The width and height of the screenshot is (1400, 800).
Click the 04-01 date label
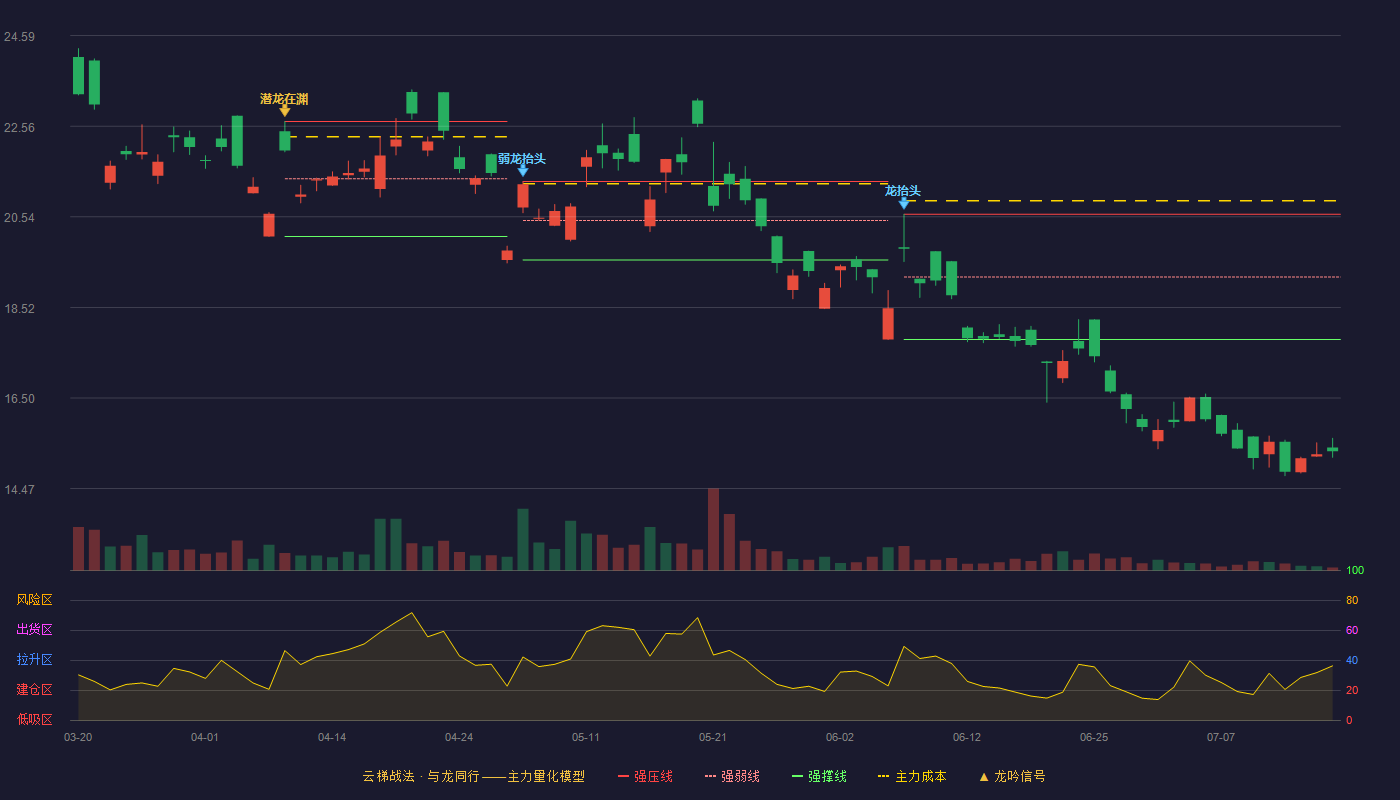pyautogui.click(x=205, y=737)
